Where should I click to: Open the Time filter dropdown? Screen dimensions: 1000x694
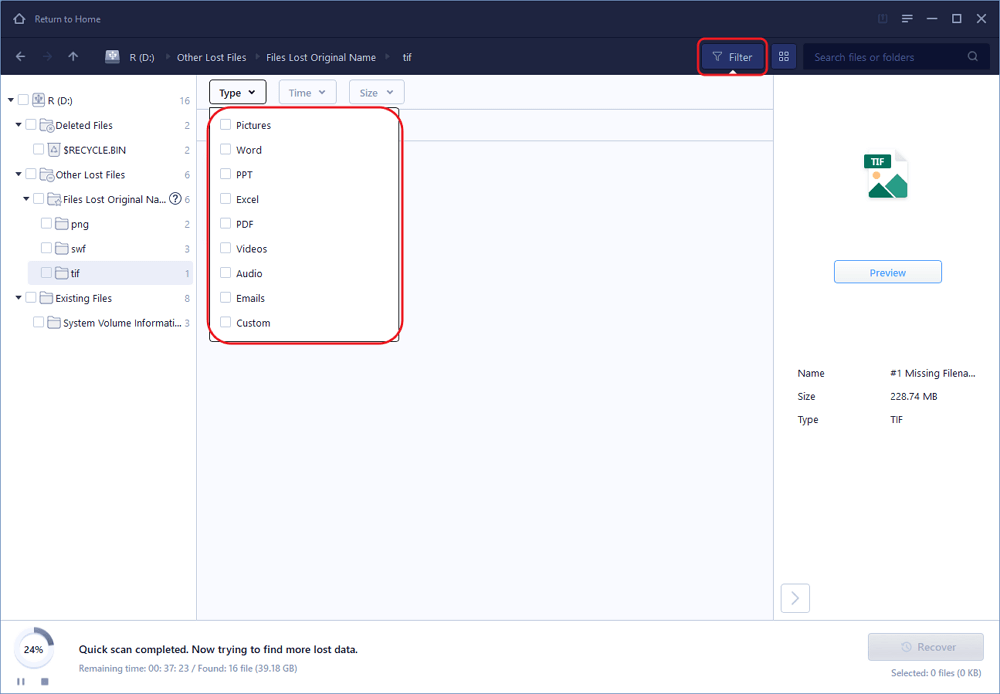tap(307, 91)
